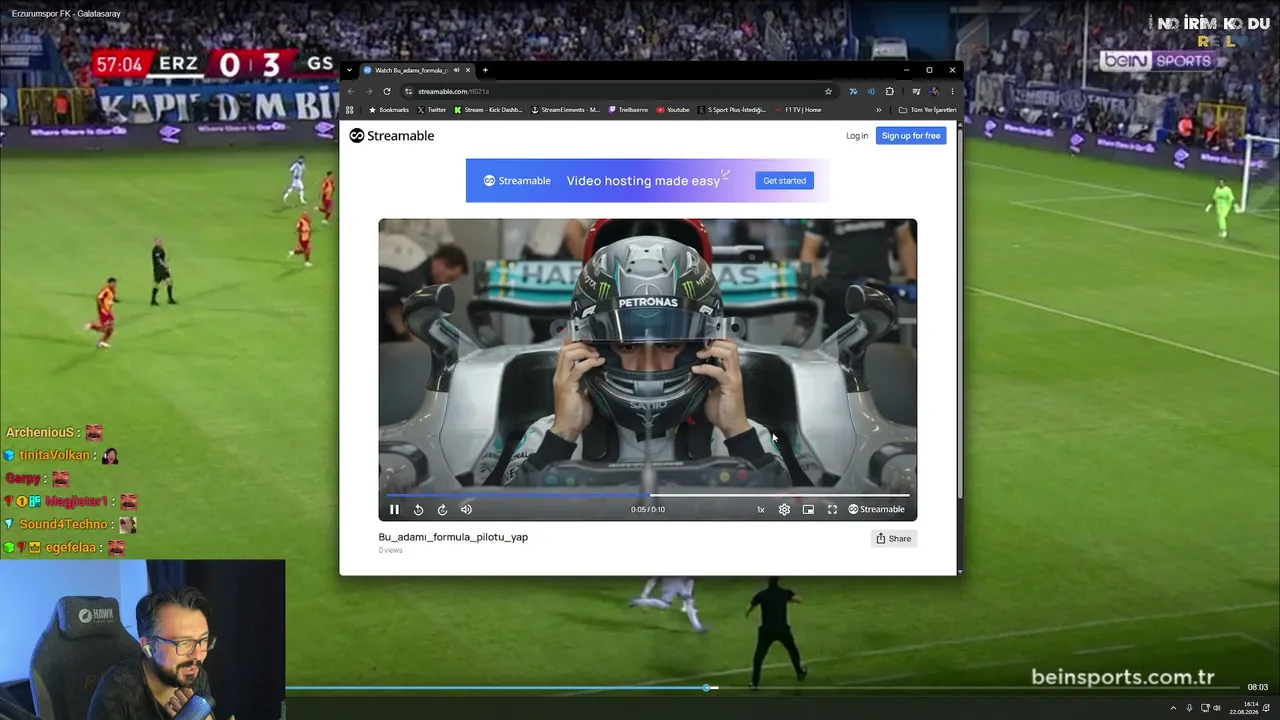Open the browser tab search dropdown
Screen dimensions: 1280x720
click(349, 70)
